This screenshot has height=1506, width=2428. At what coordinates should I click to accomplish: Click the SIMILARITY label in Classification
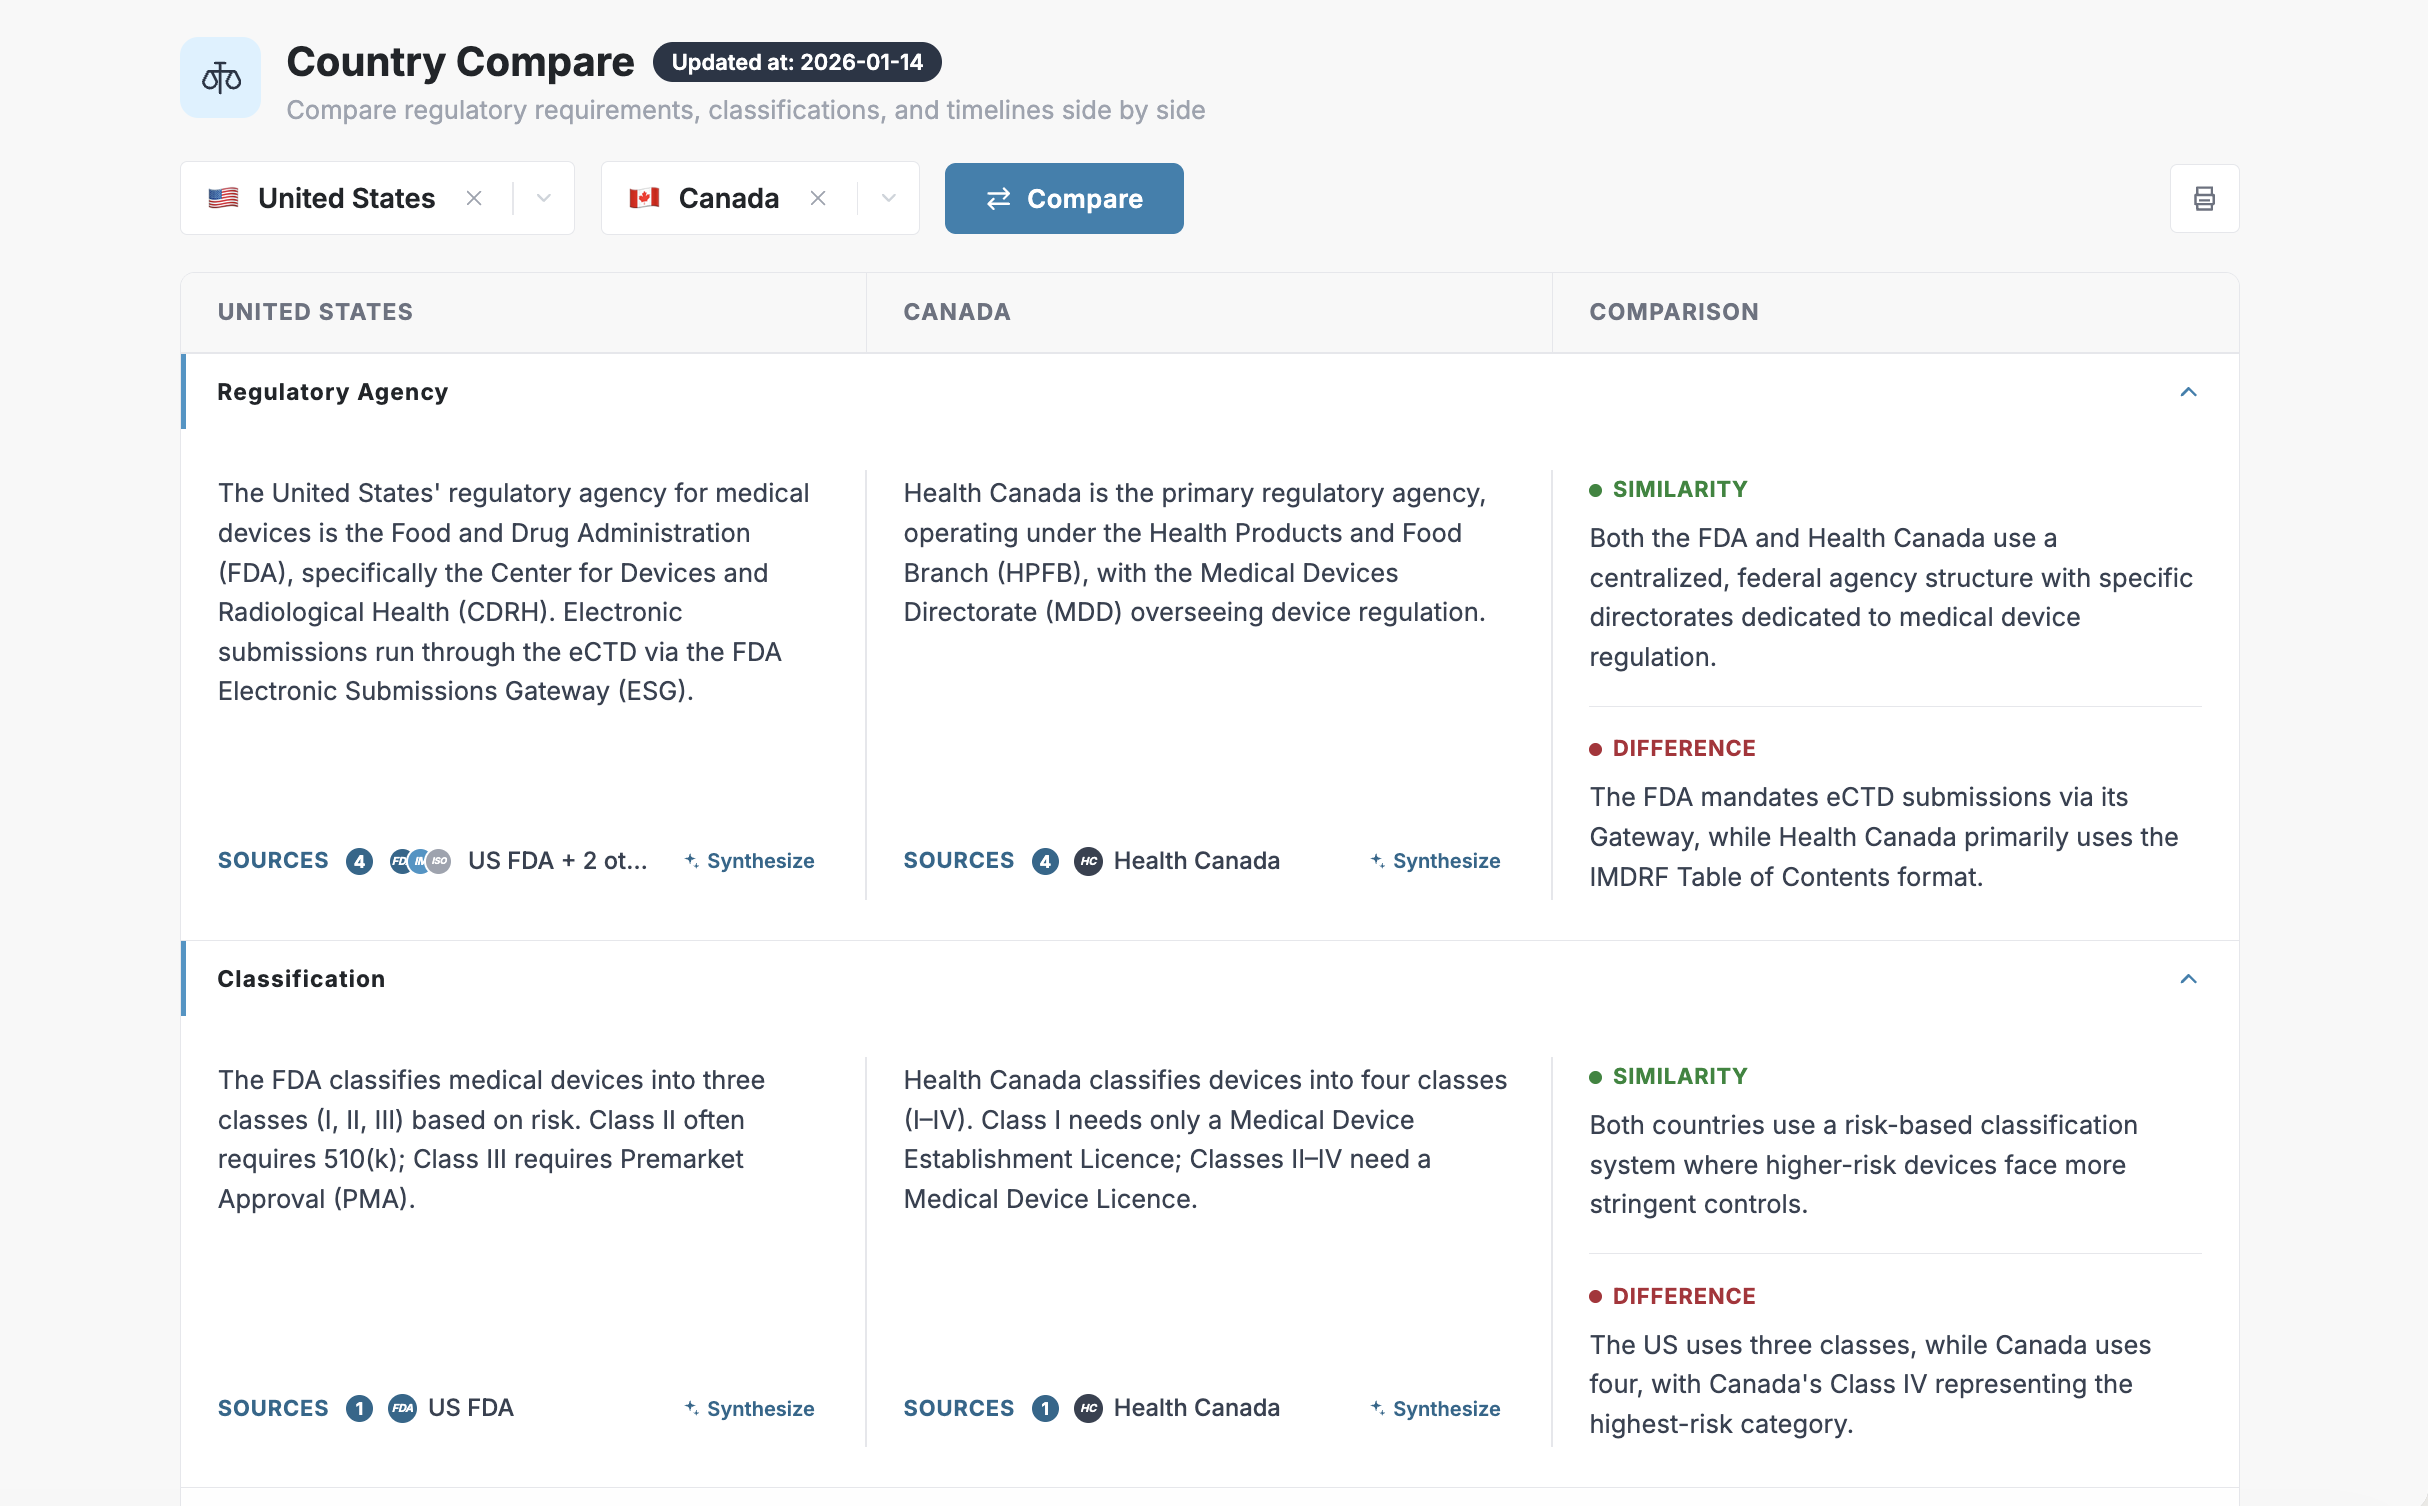coord(1680,1076)
